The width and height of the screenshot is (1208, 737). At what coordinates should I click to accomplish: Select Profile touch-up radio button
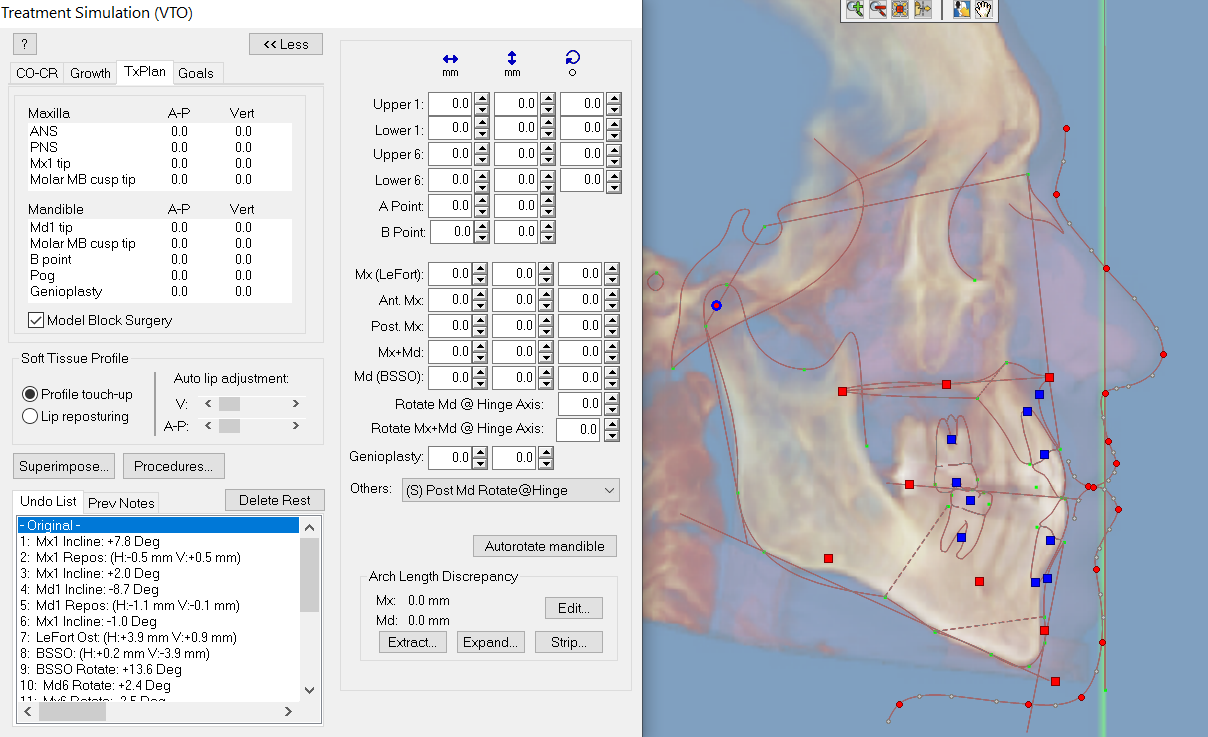30,394
